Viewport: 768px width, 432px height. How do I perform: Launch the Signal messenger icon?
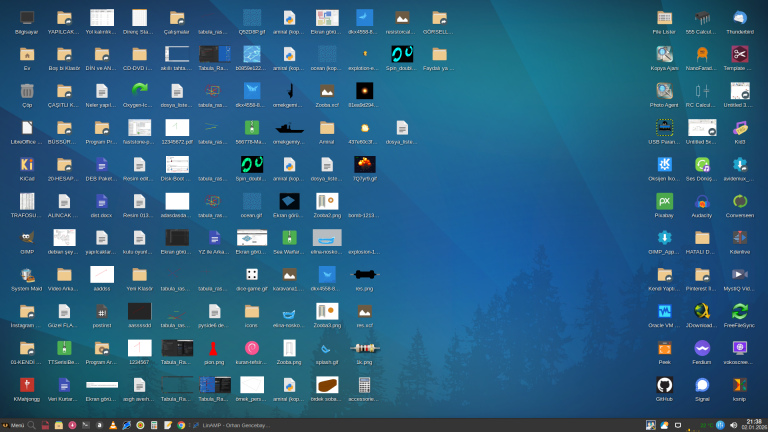702,385
